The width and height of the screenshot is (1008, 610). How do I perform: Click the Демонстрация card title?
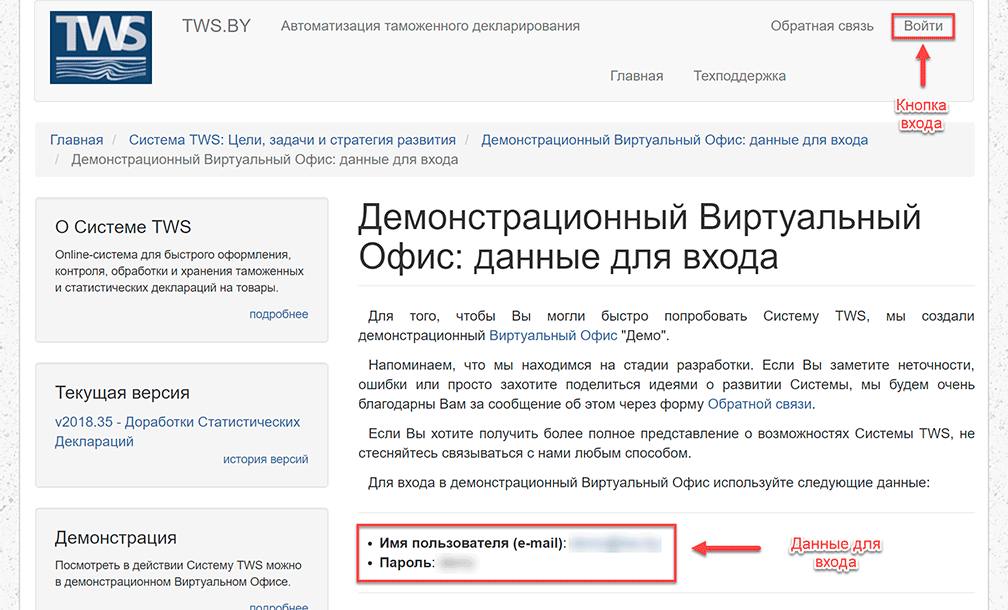116,538
